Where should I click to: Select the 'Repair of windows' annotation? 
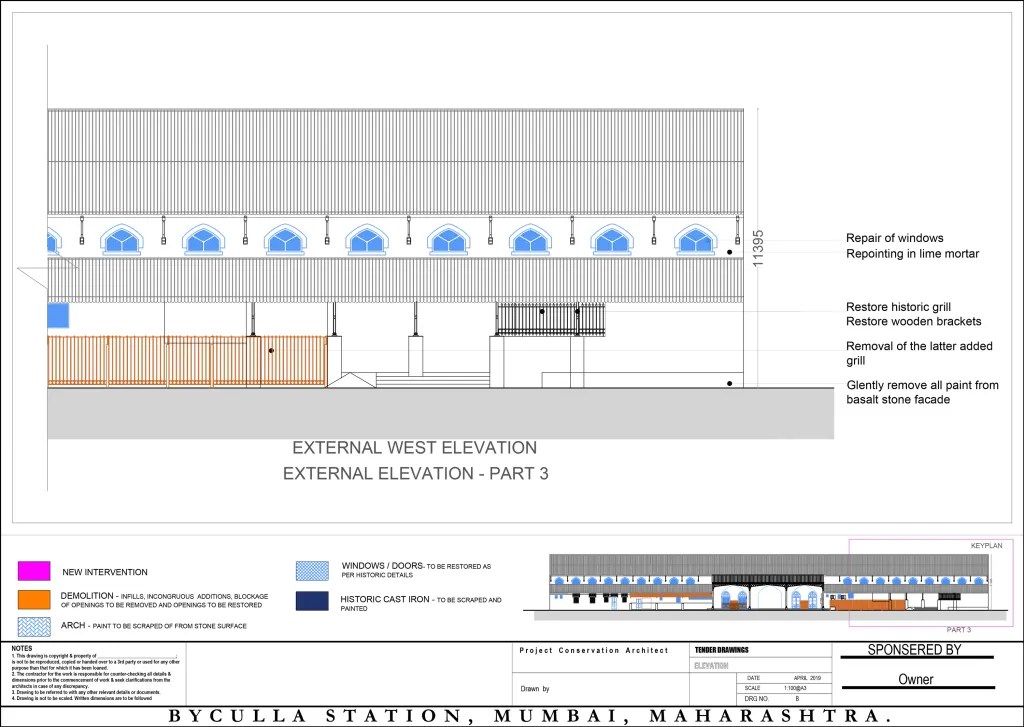[894, 238]
